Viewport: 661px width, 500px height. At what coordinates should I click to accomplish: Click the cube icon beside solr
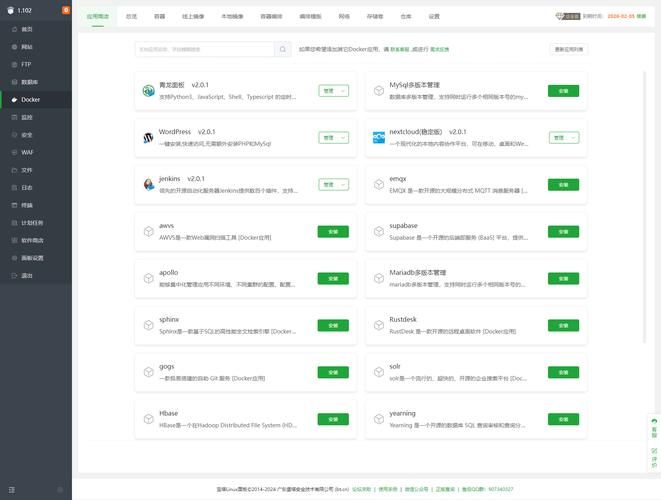tap(379, 372)
